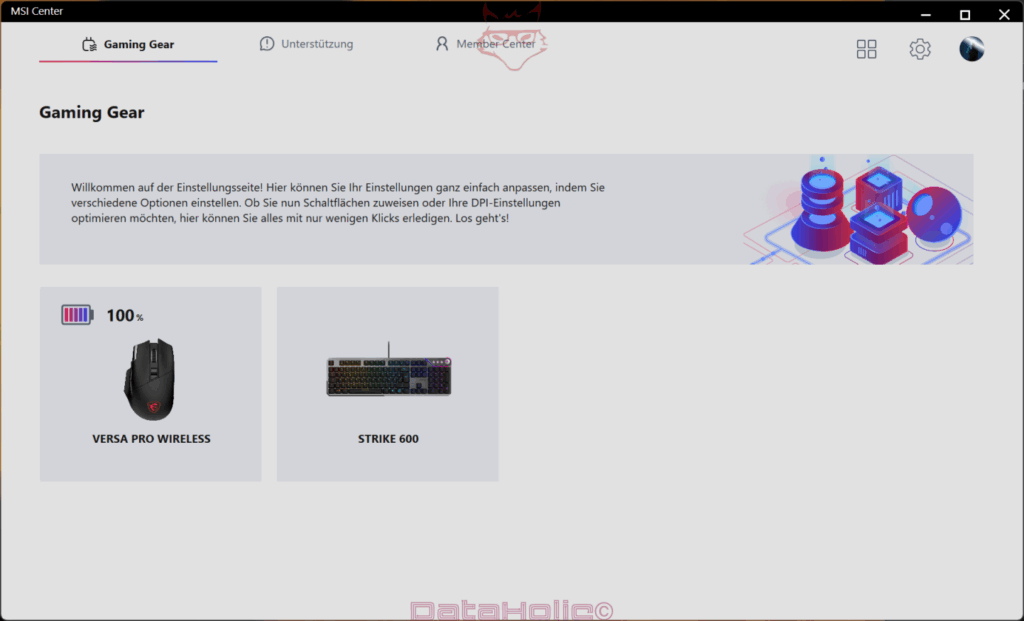
Task: Click the STRIKE 600 label
Action: [388, 439]
